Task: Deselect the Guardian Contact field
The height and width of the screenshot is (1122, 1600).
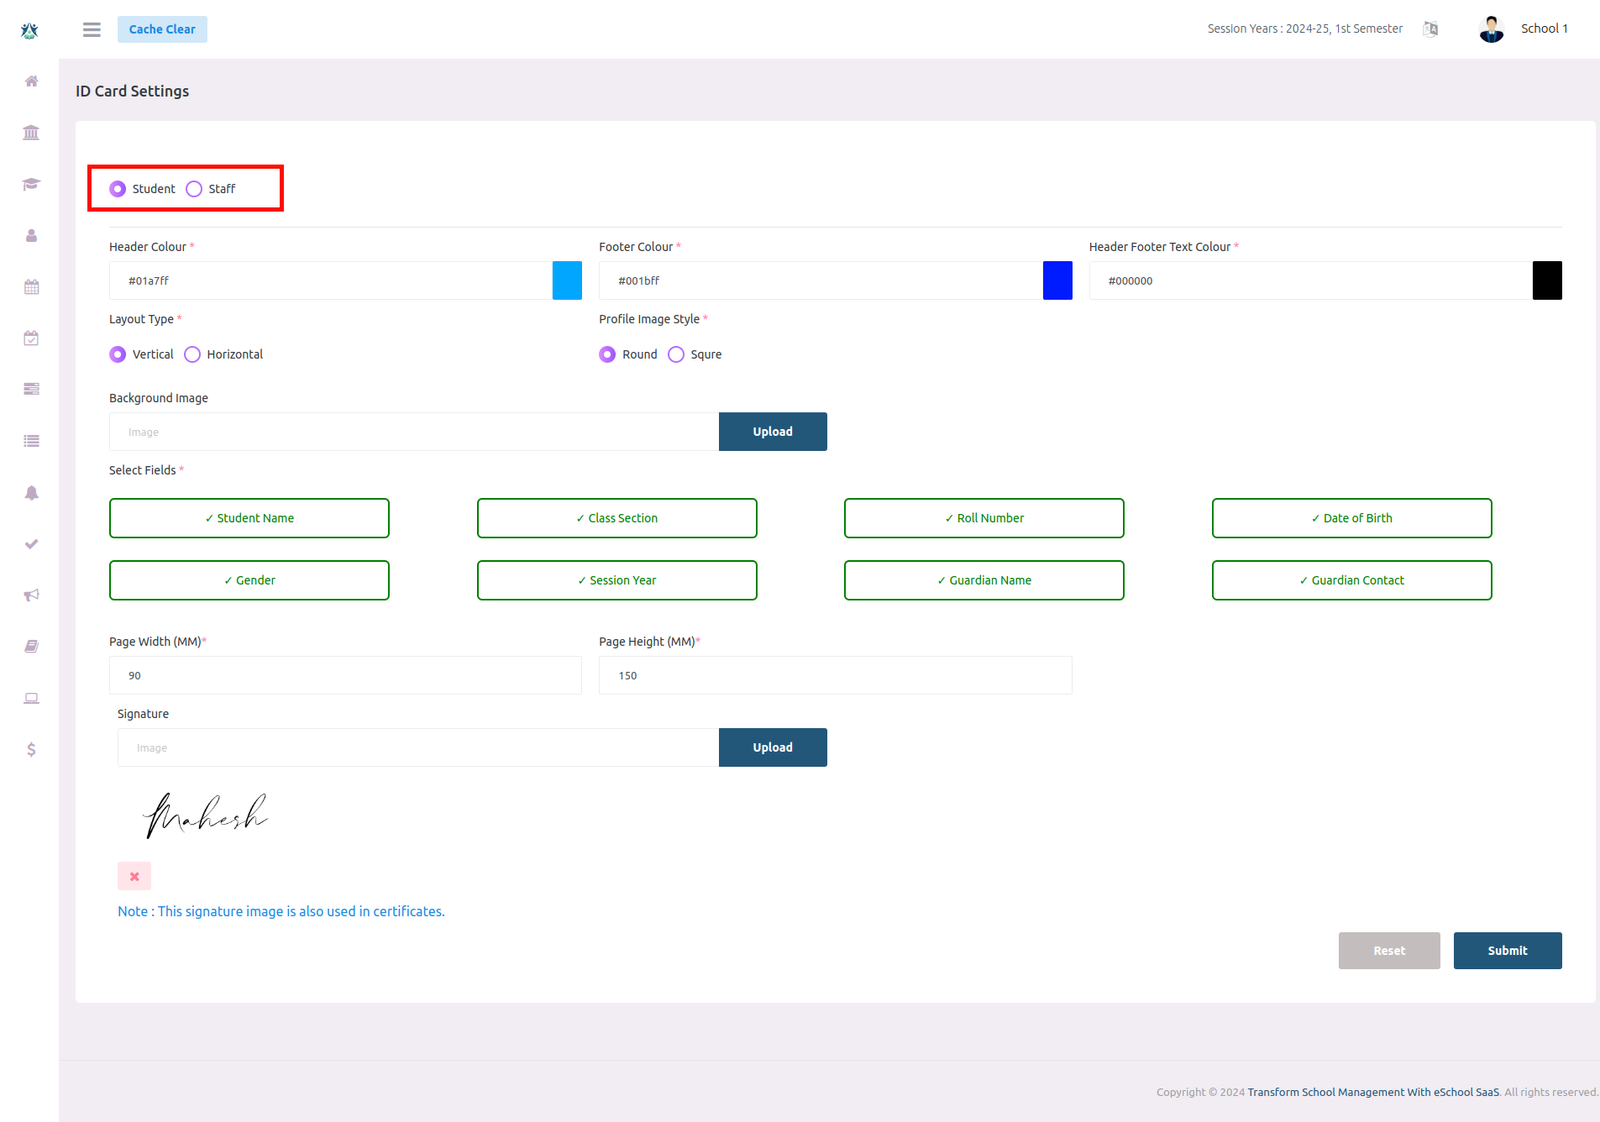Action: click(x=1351, y=581)
